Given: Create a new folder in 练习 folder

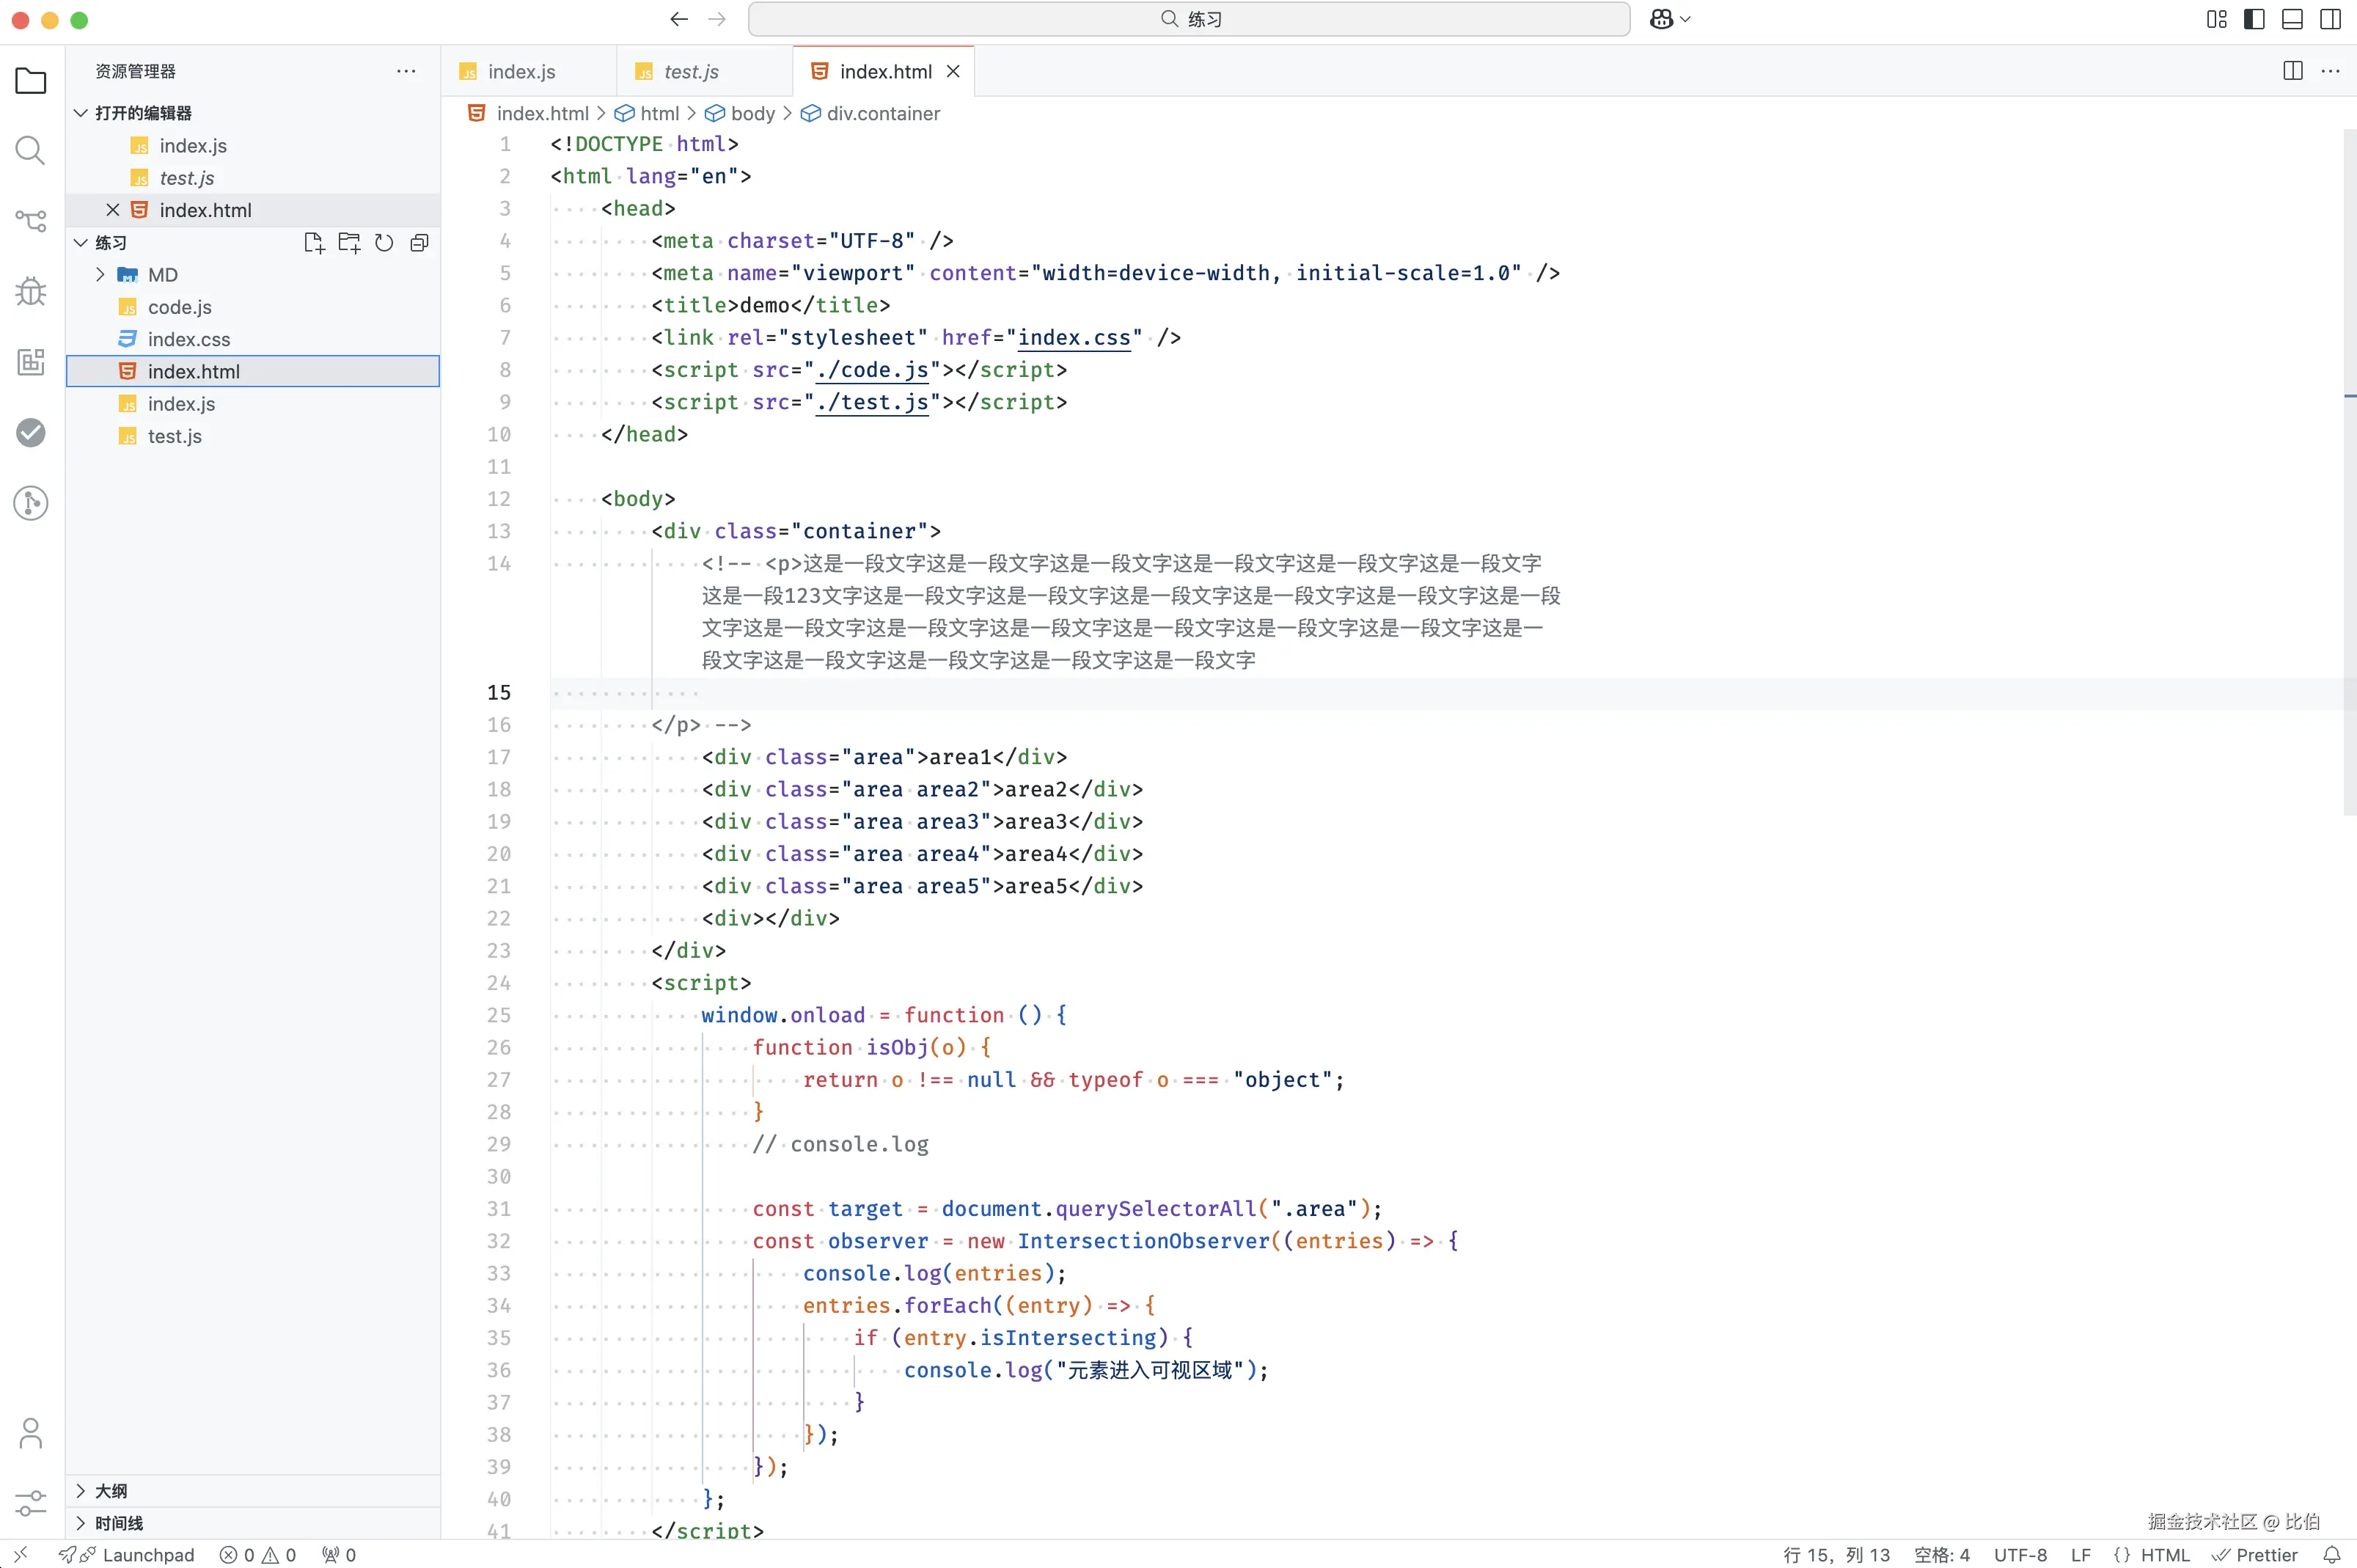Looking at the screenshot, I should (x=349, y=243).
